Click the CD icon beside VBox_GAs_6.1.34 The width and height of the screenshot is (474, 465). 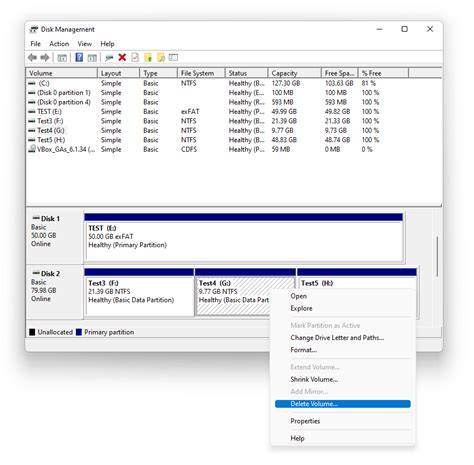coord(32,149)
